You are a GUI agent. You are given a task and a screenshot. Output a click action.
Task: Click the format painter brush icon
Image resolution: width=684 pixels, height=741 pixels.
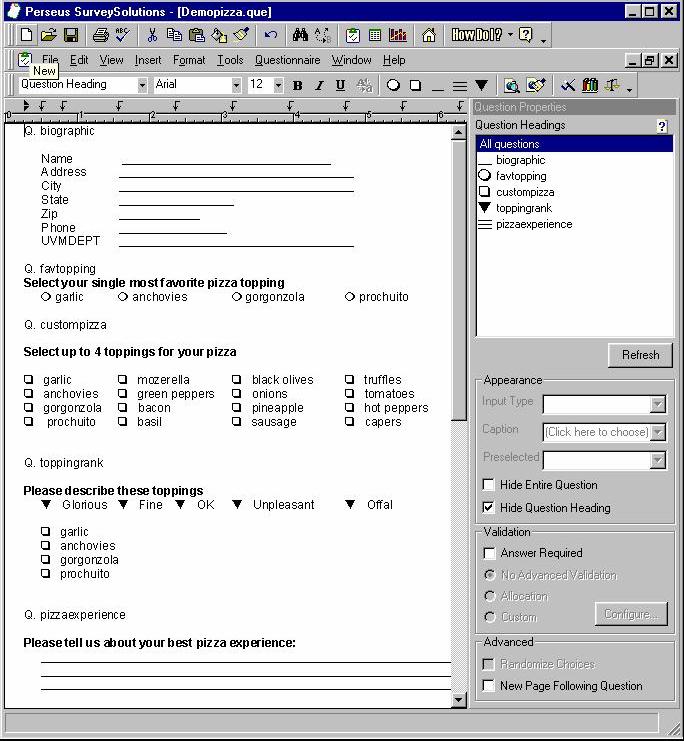point(241,35)
